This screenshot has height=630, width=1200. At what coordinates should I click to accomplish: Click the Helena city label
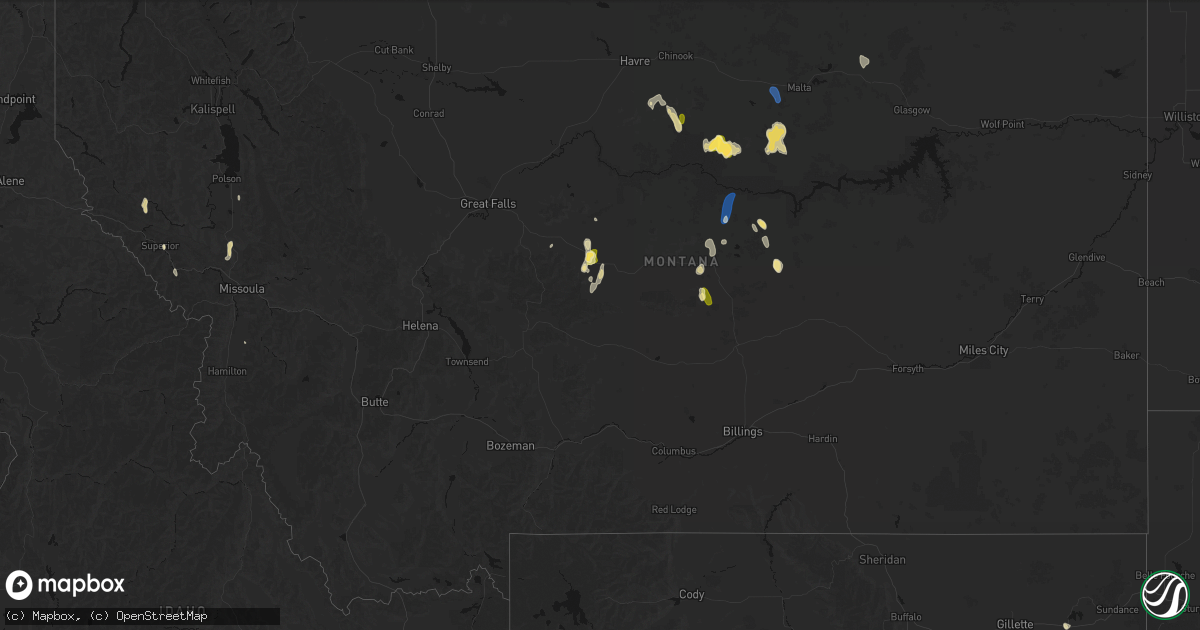pos(420,326)
